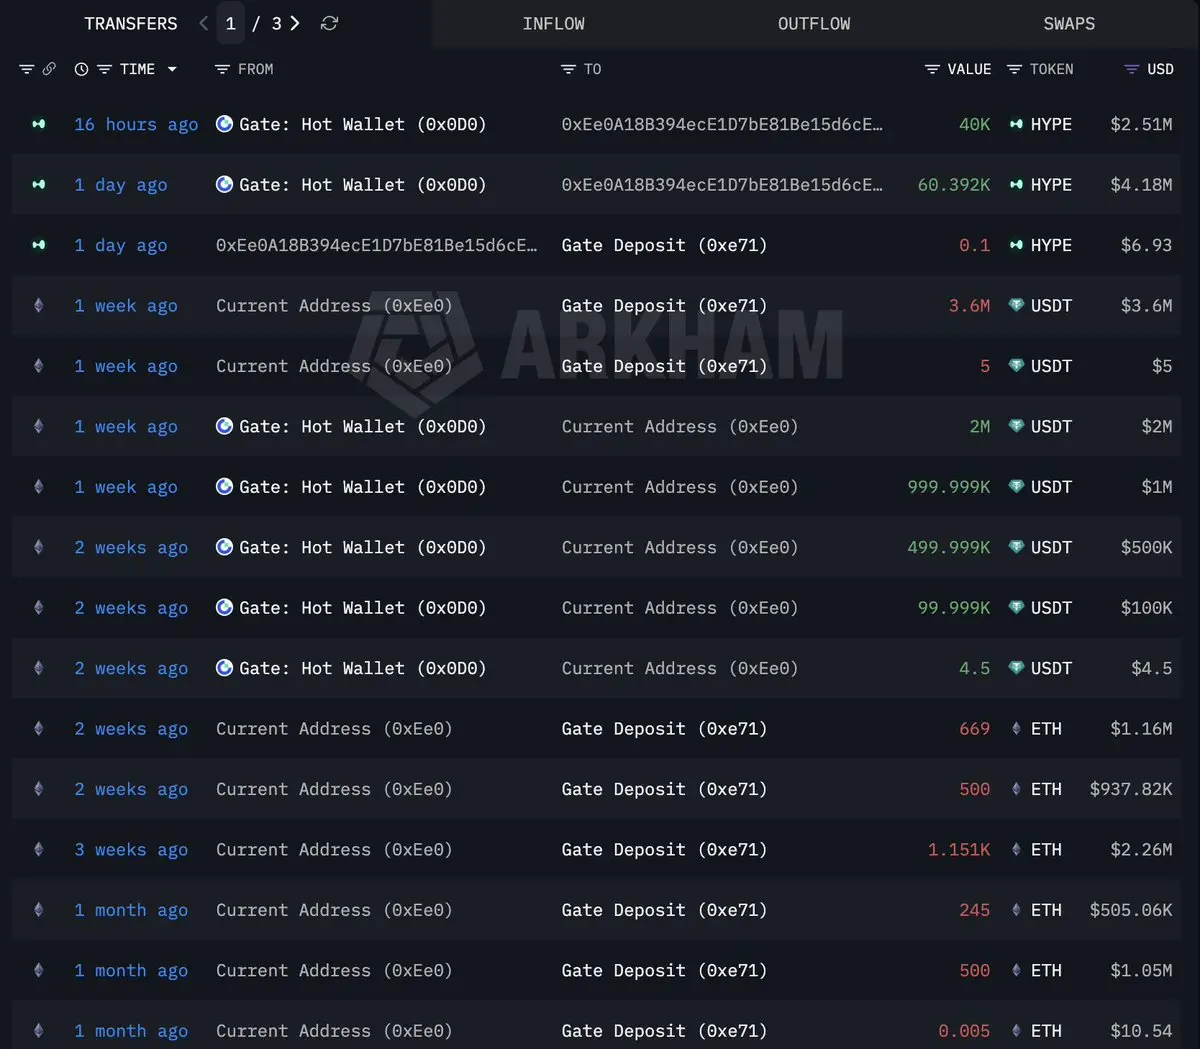
Task: Click the 499.999K value
Action: coord(949,547)
